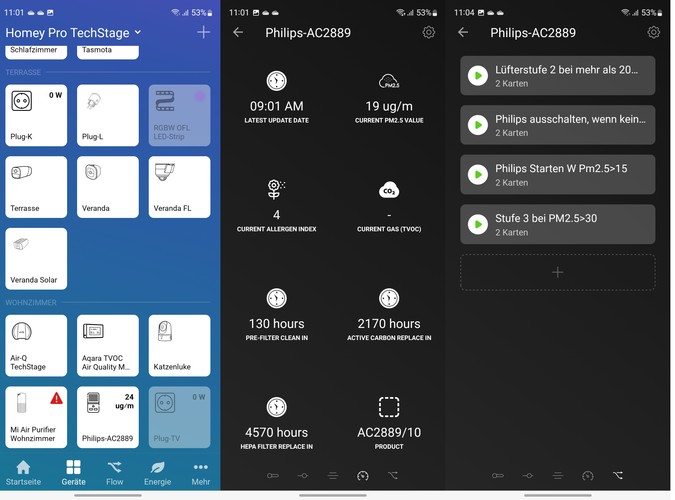
Task: Open the Veranda FL floodlight camera tile
Action: coord(180,187)
